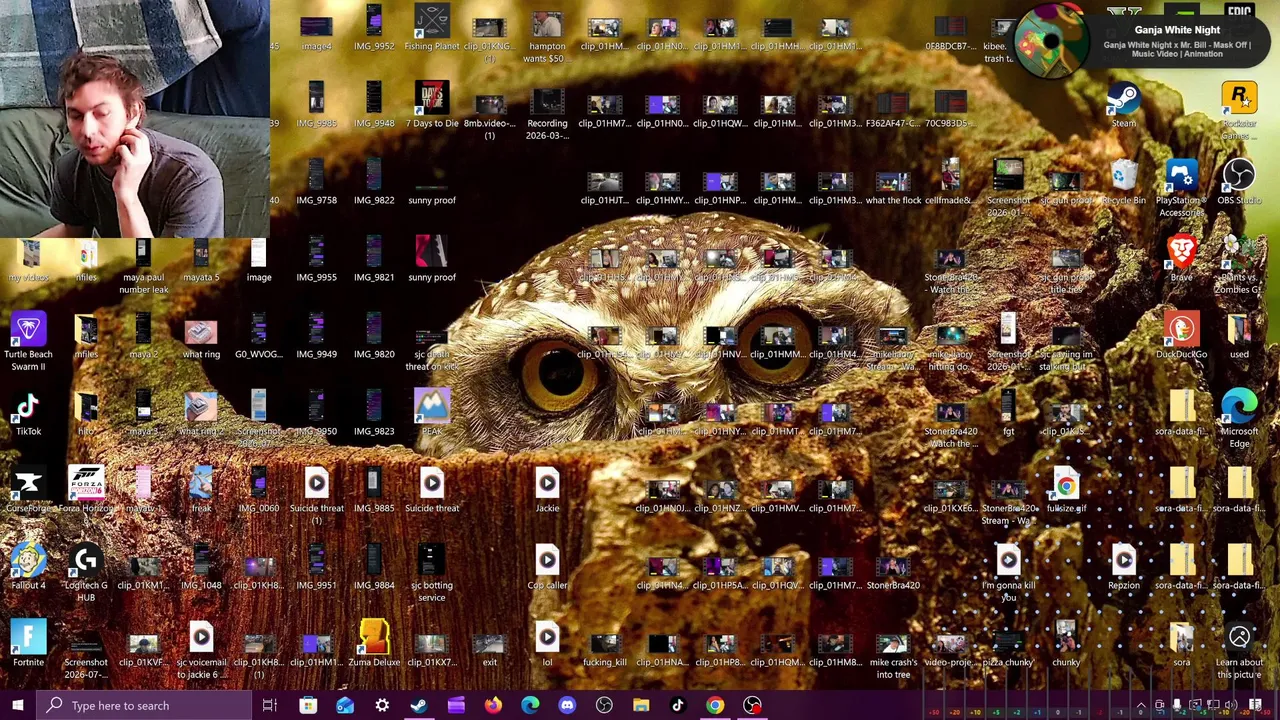The image size is (1280, 720).
Task: Select the 'fullsize.gif' Chrome file
Action: pyautogui.click(x=1066, y=490)
